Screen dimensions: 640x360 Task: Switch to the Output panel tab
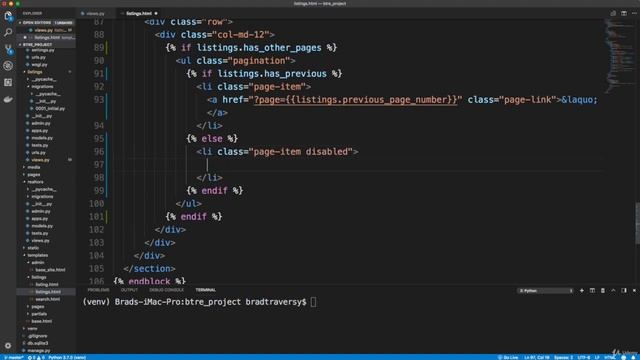129,290
